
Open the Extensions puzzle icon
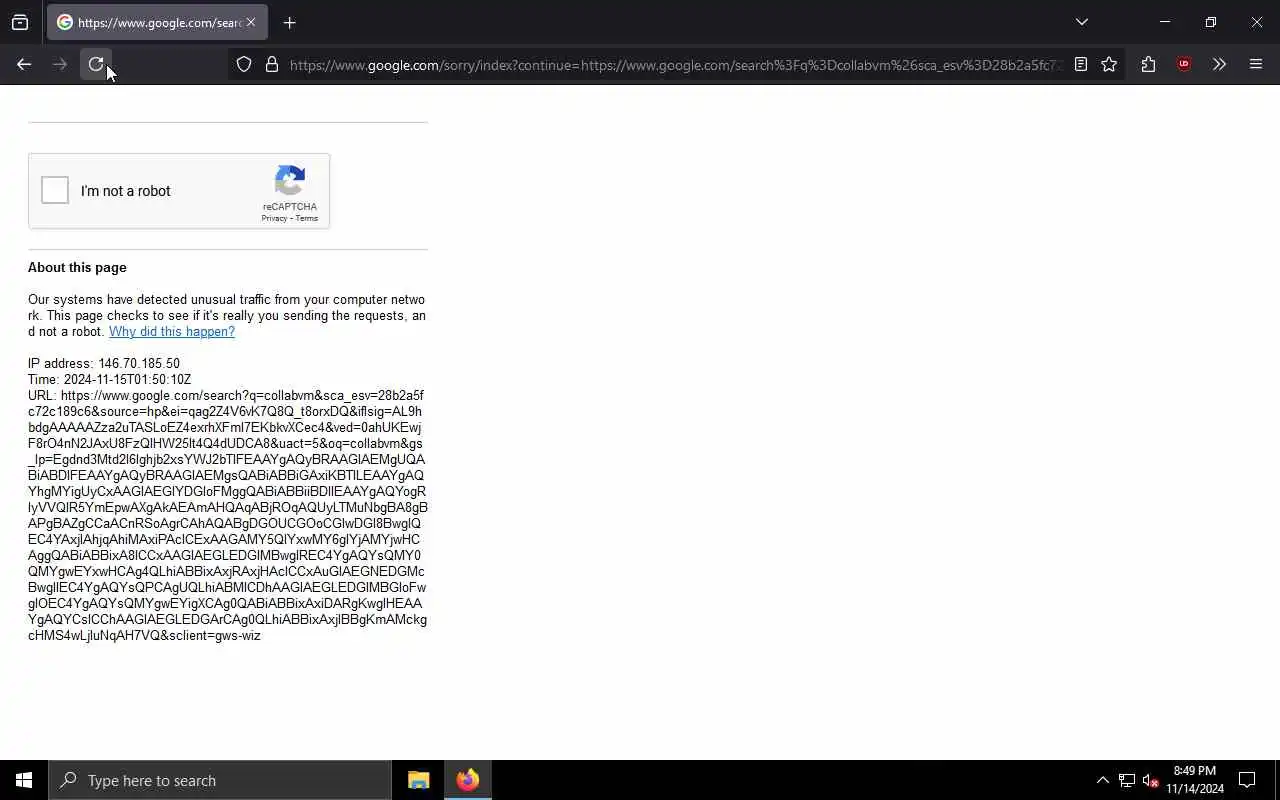point(1148,65)
